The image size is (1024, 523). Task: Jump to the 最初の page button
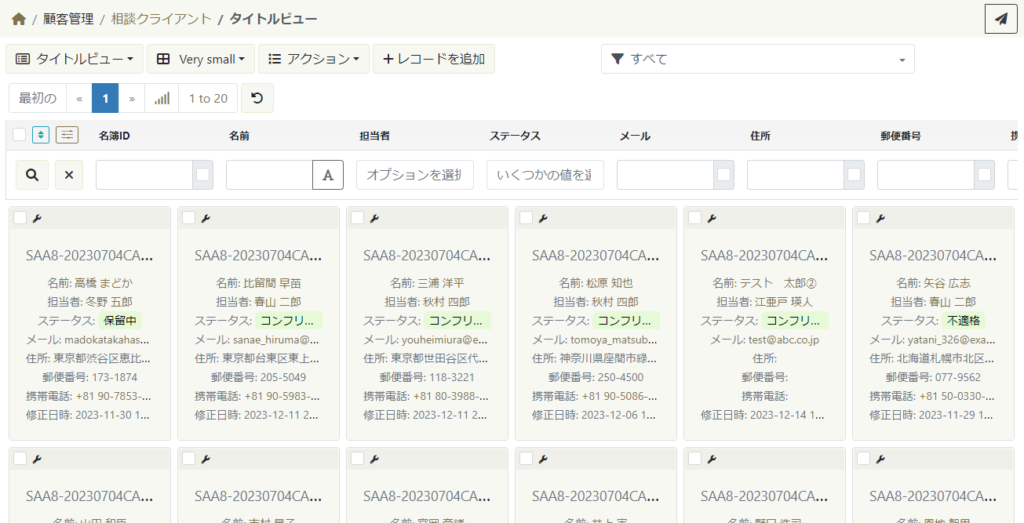click(x=38, y=98)
